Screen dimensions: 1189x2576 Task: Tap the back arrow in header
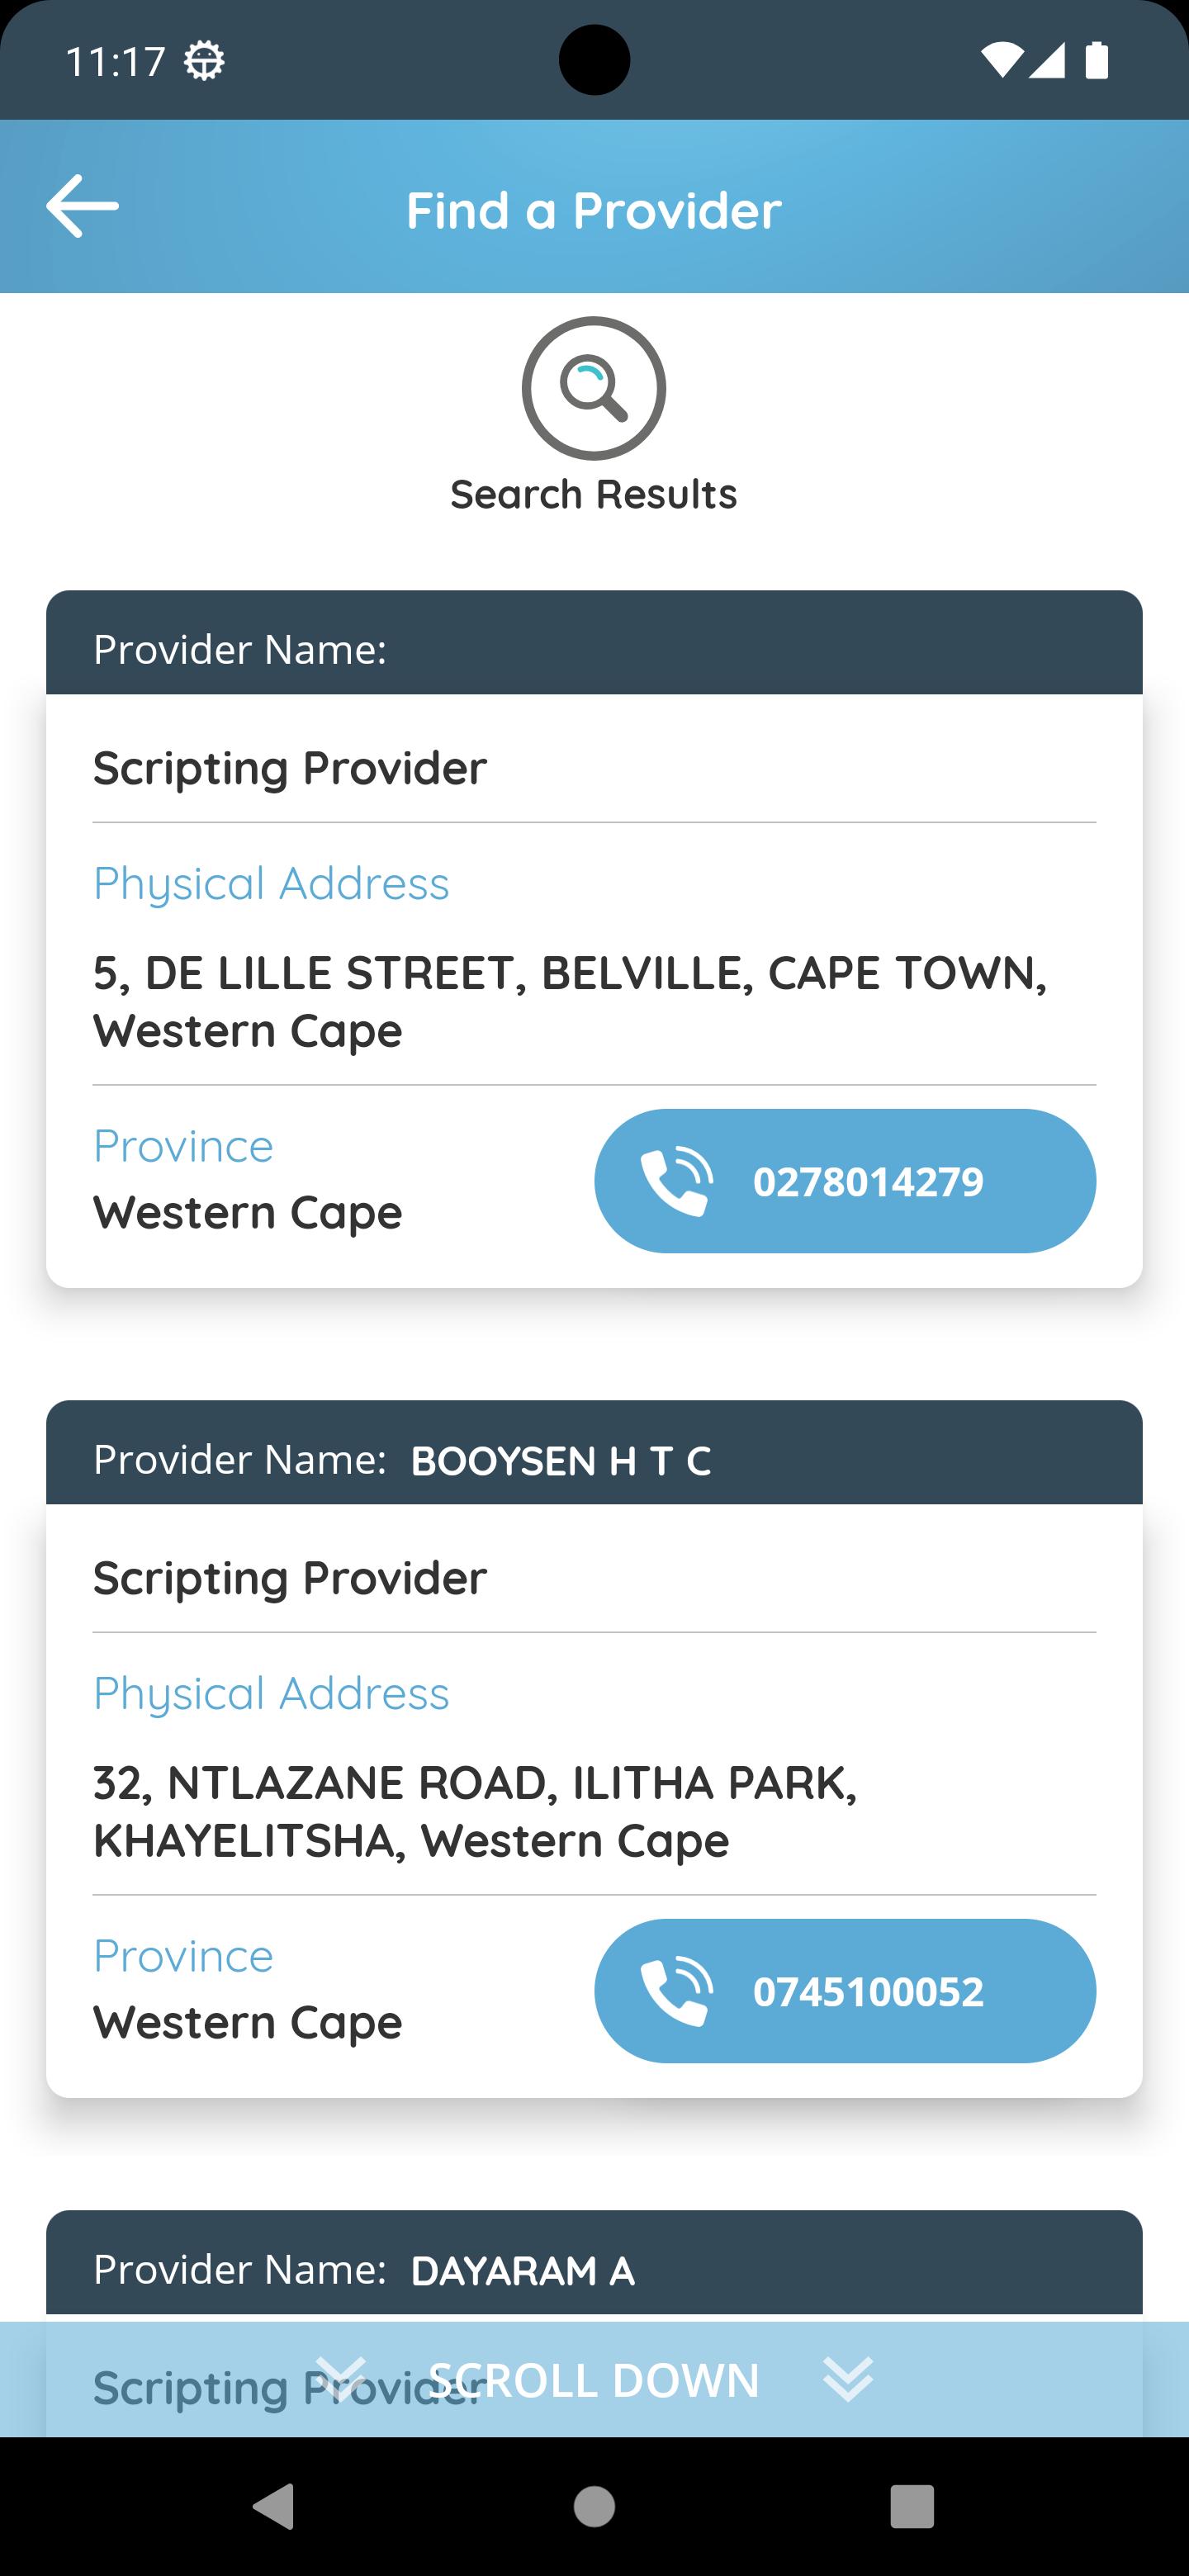click(x=82, y=206)
